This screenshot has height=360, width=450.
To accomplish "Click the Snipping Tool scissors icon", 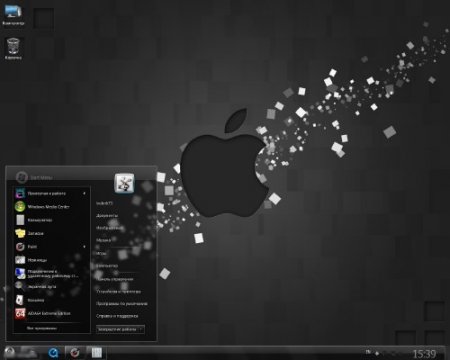I will coord(20,260).
